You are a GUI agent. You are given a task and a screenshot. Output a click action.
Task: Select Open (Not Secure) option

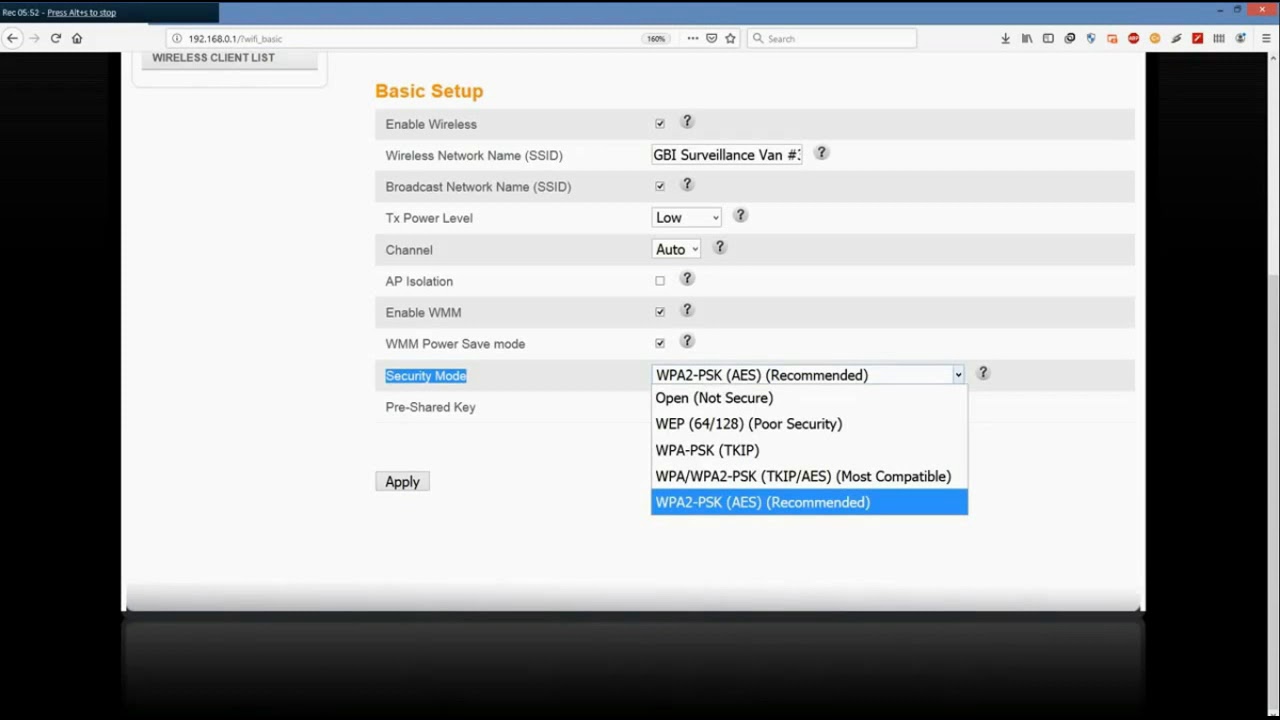point(809,398)
